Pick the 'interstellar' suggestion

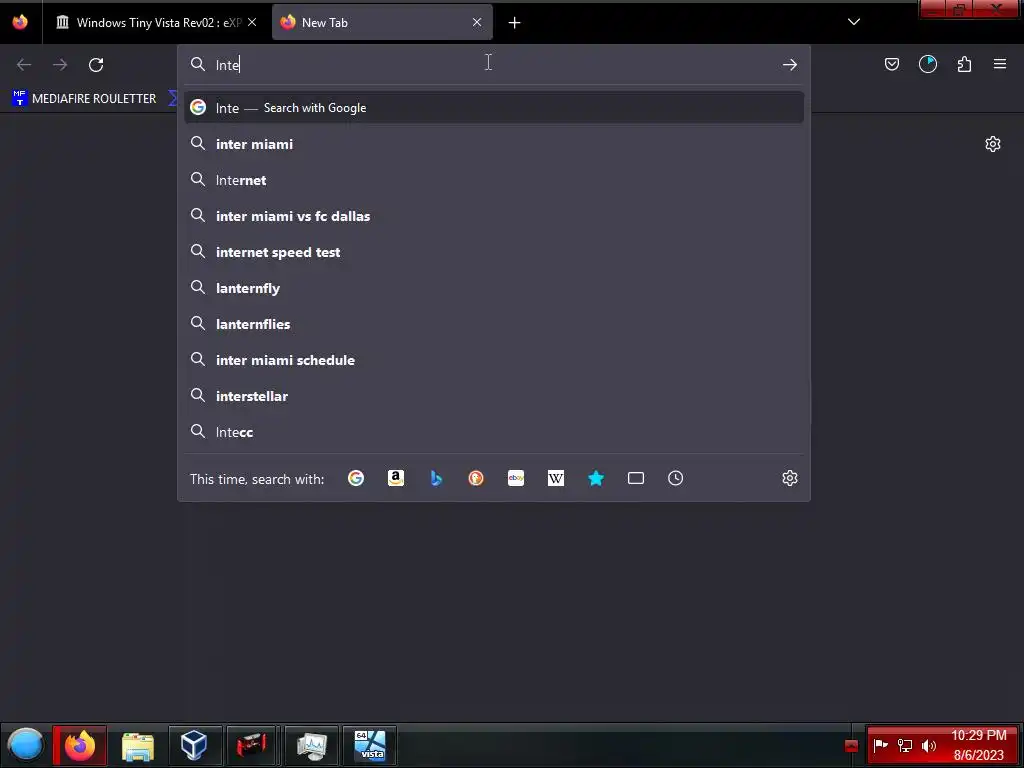pyautogui.click(x=494, y=396)
